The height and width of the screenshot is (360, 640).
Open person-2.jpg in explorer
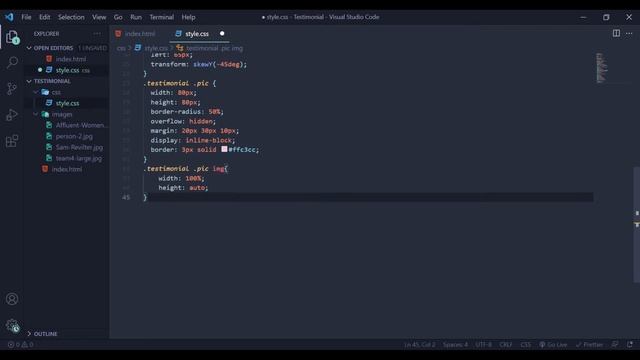(74, 136)
